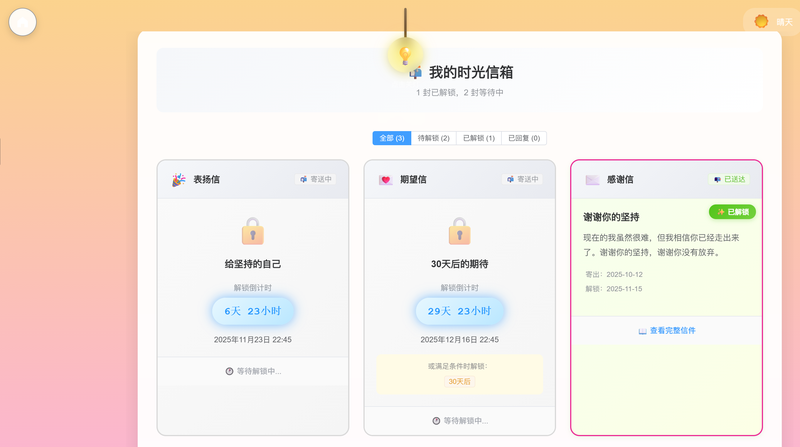This screenshot has height=447, width=800.
Task: Switch to the 待解锁 (2) tab
Action: [434, 138]
